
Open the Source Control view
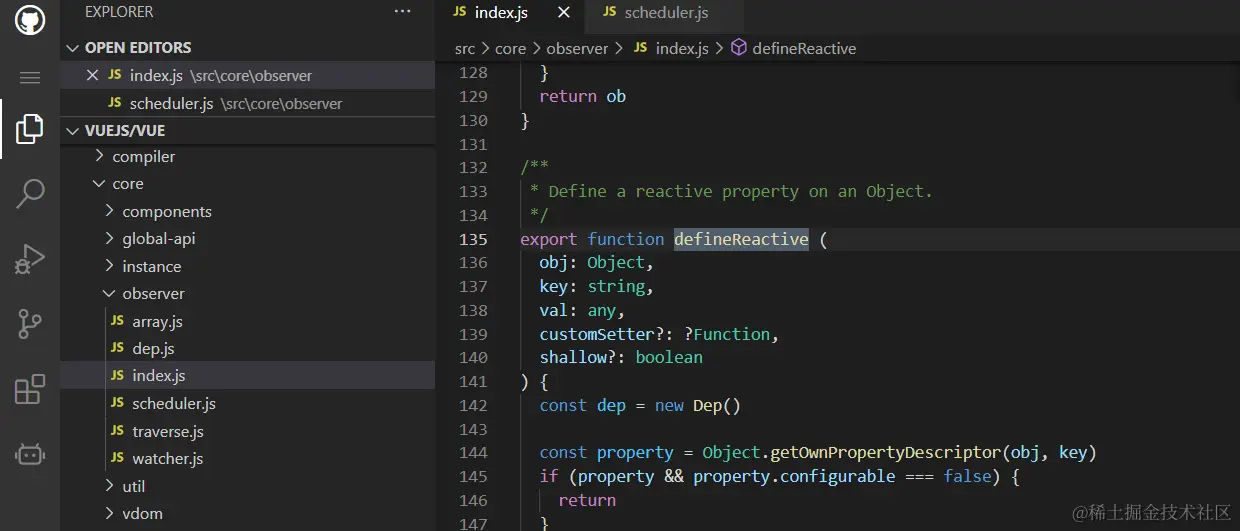30,324
